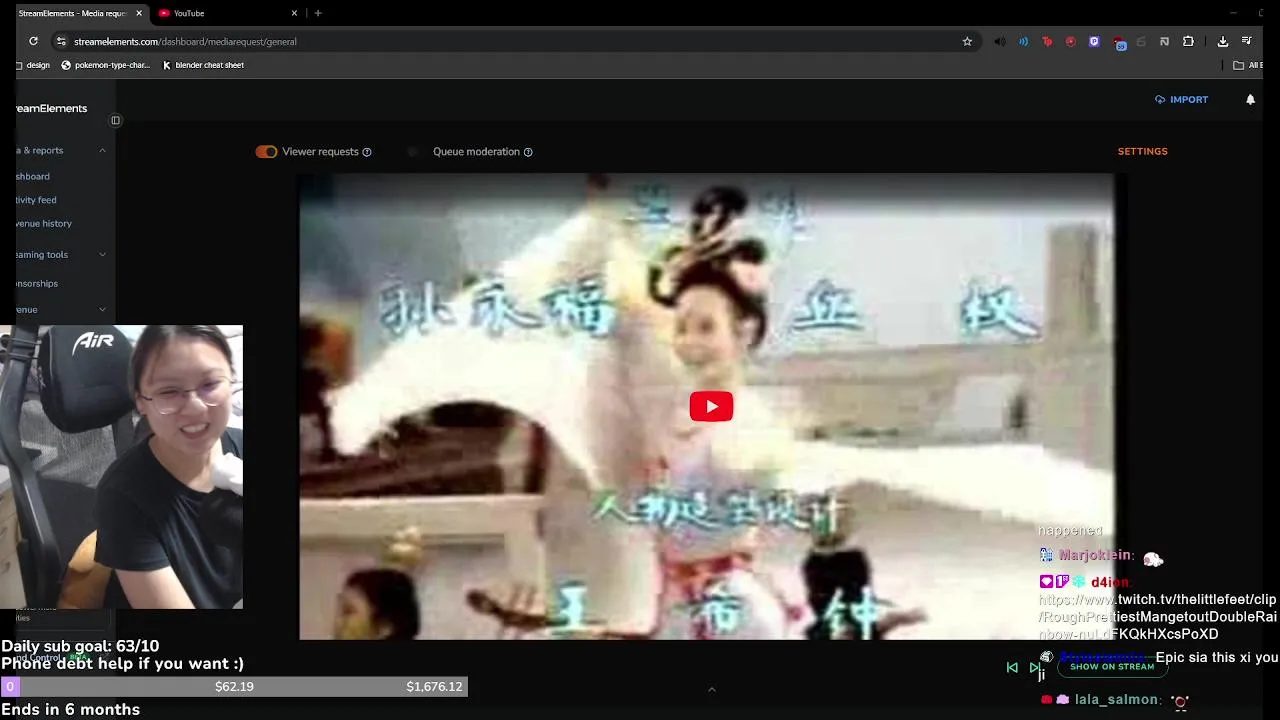Click SHOW ON STREAM button
The height and width of the screenshot is (720, 1280).
[1112, 667]
